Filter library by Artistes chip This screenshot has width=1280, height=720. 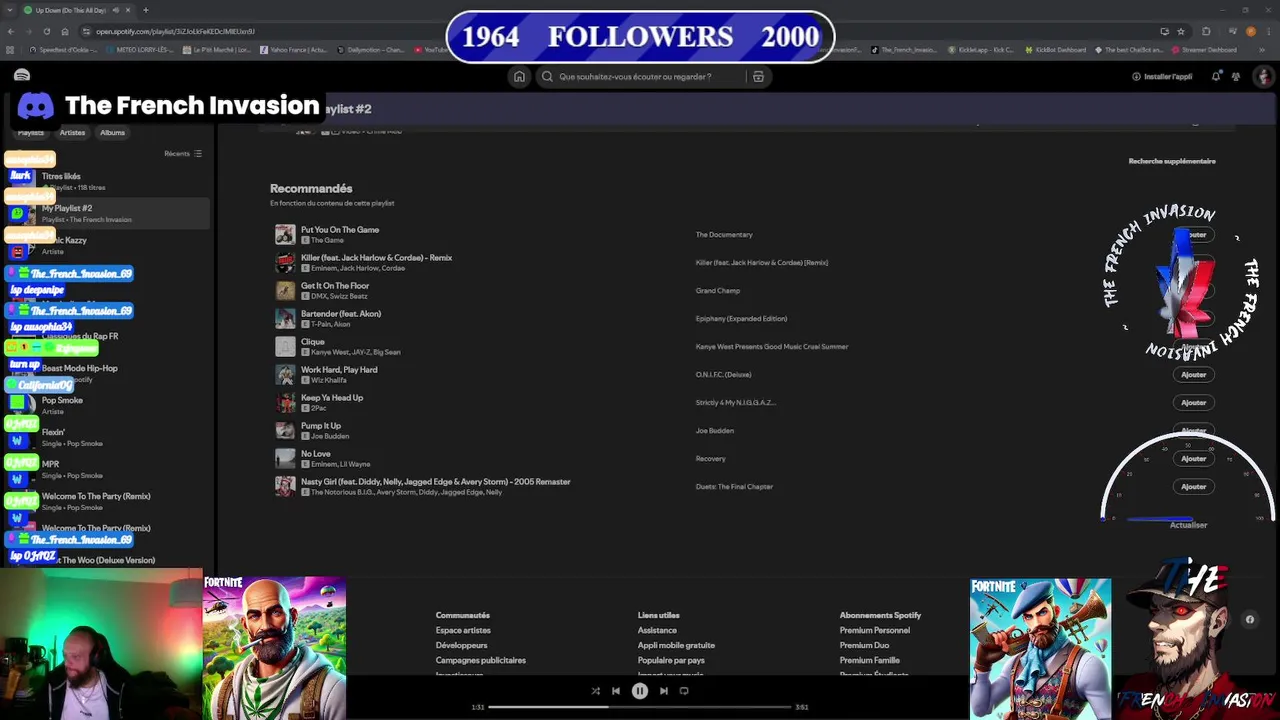tap(72, 132)
